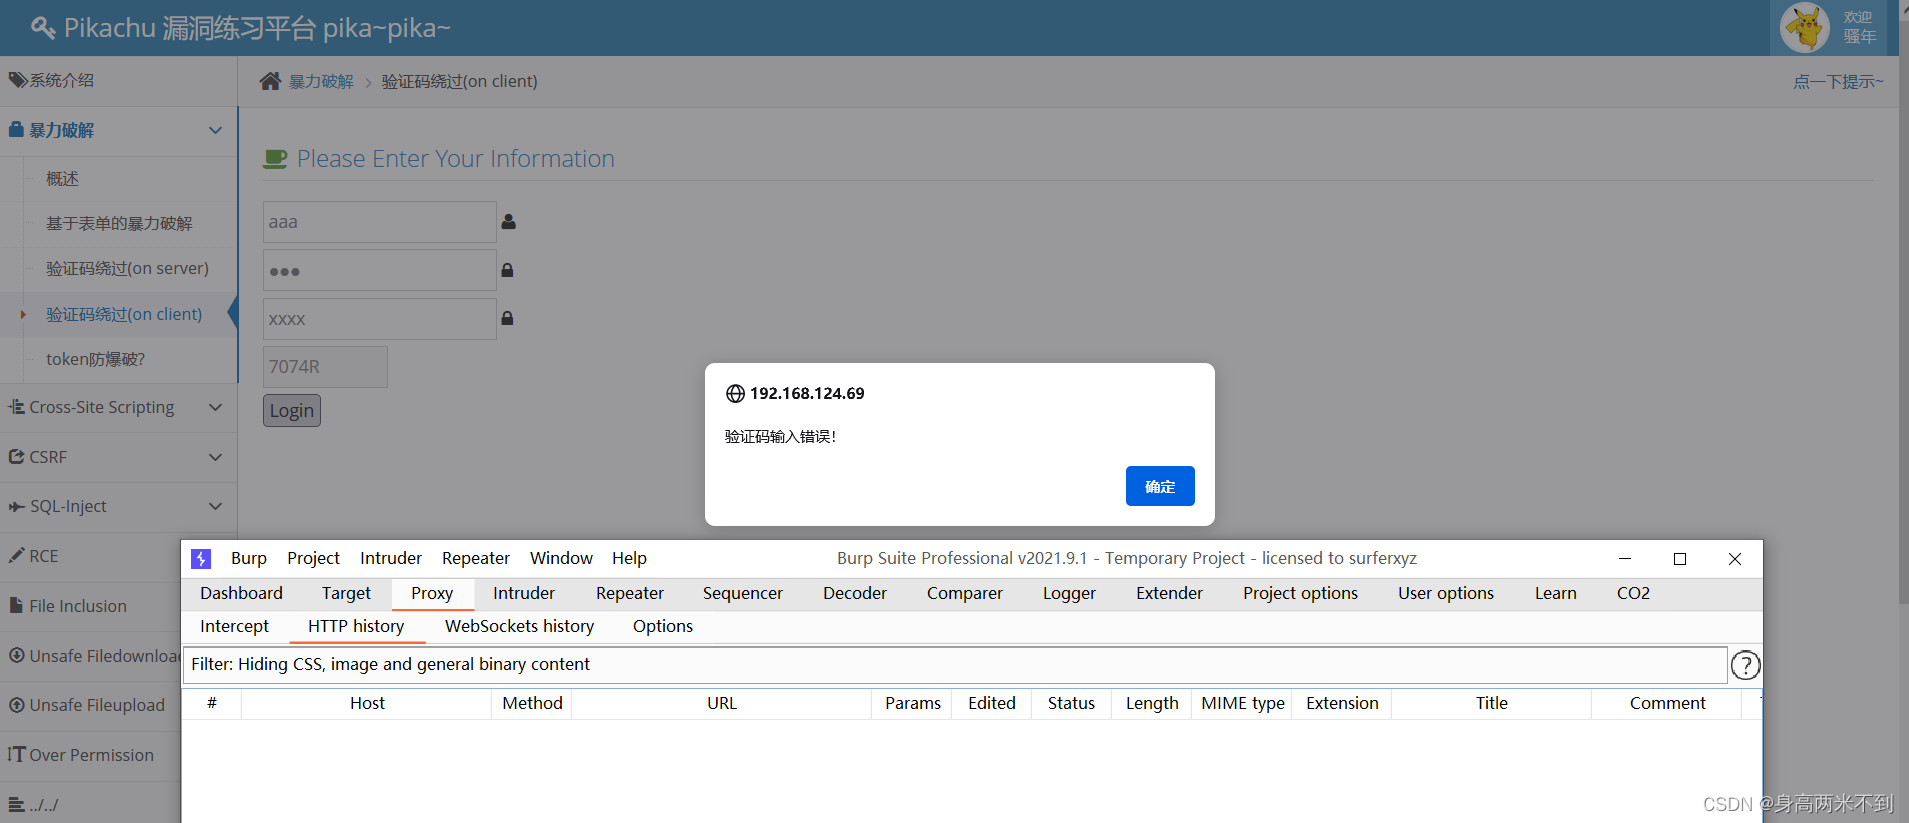Screen dimensions: 1909x823
Task: Click the lock icon beside 暴力破解 menu
Action: [x=16, y=130]
